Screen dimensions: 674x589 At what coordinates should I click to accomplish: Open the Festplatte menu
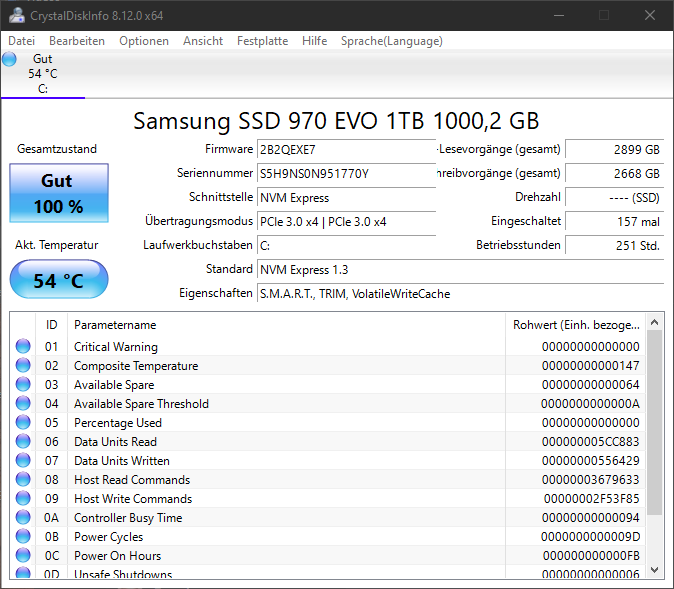[x=263, y=41]
